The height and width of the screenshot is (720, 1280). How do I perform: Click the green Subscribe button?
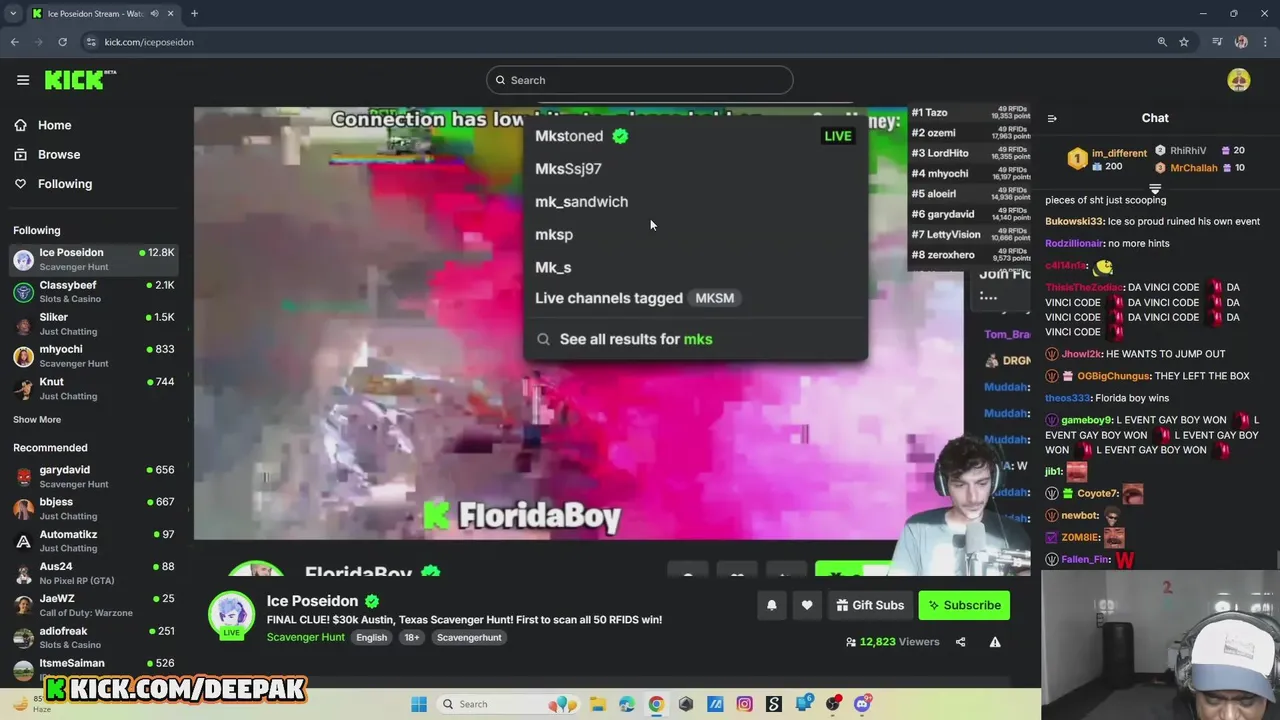[965, 605]
